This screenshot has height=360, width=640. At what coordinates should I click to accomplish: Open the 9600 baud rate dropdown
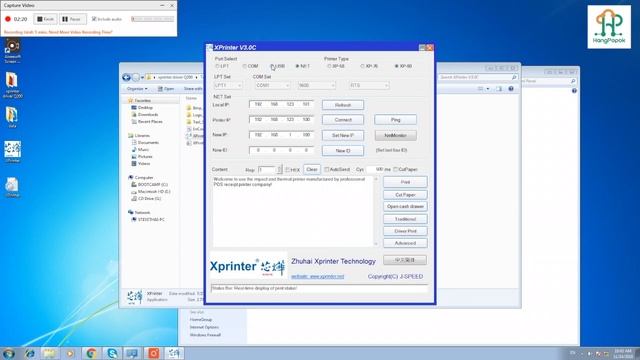316,85
